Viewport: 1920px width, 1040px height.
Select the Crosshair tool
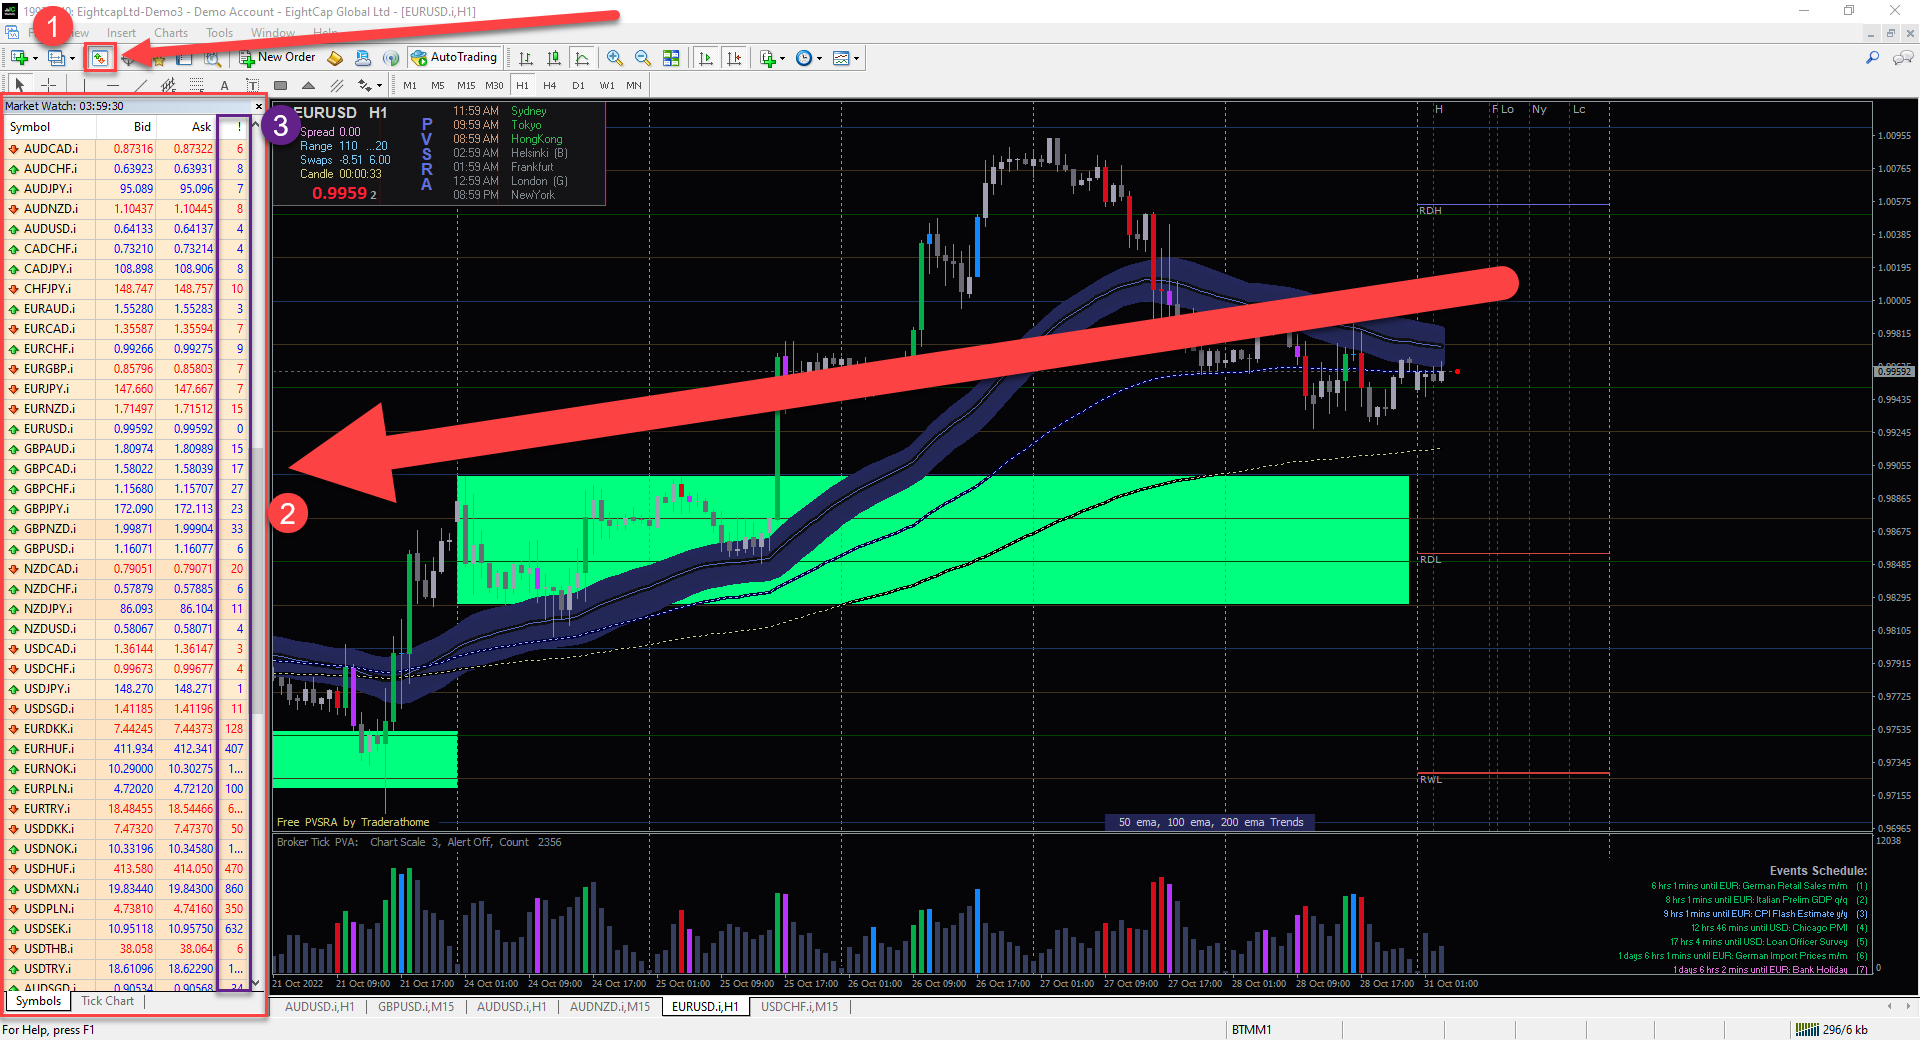point(48,85)
